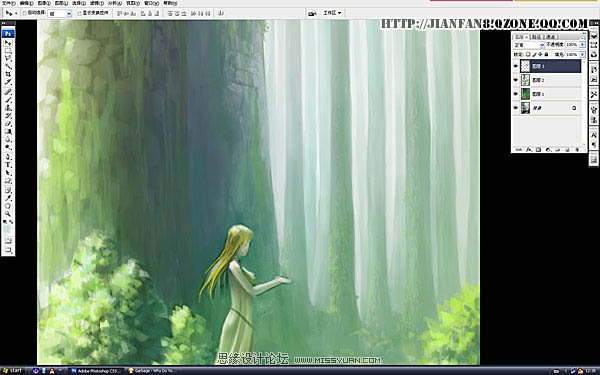
Task: Open the 编辑(E) Edit menu
Action: point(26,3)
